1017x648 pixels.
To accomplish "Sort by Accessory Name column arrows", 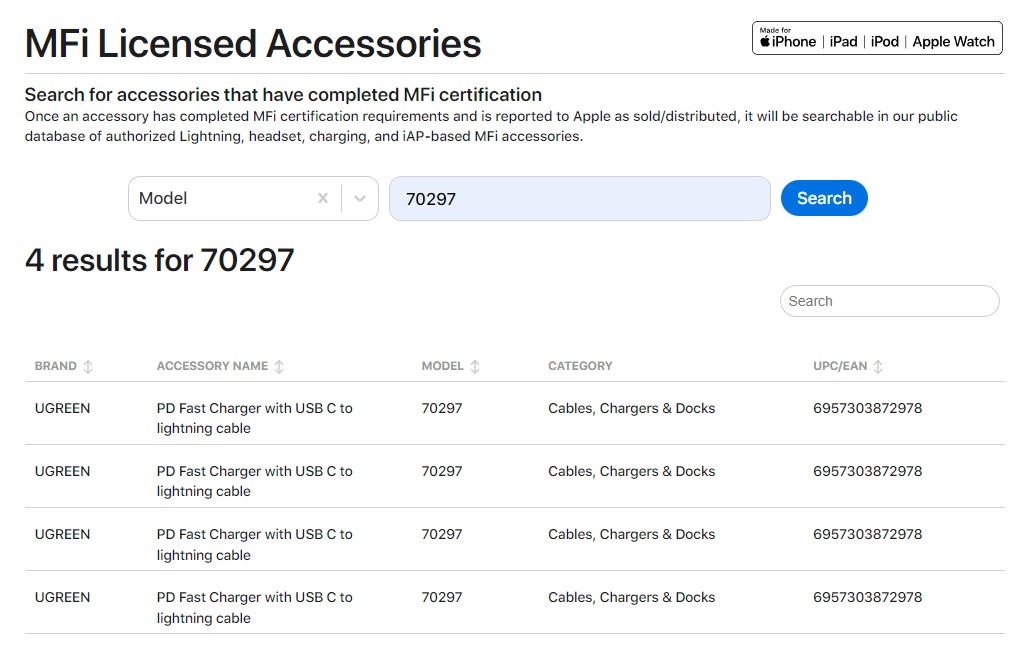I will pyautogui.click(x=279, y=367).
